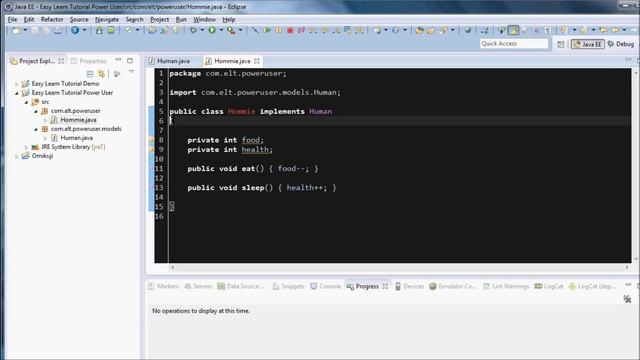Open Project Explorer View Menu triangle
The height and width of the screenshot is (360, 640).
coord(131,73)
